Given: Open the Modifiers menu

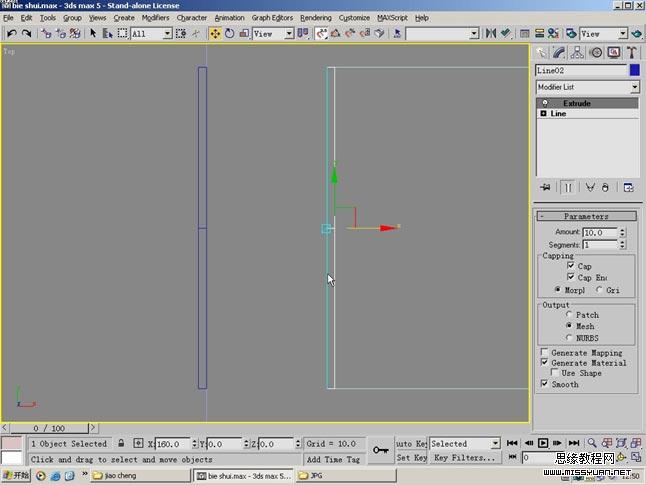Looking at the screenshot, I should click(155, 18).
